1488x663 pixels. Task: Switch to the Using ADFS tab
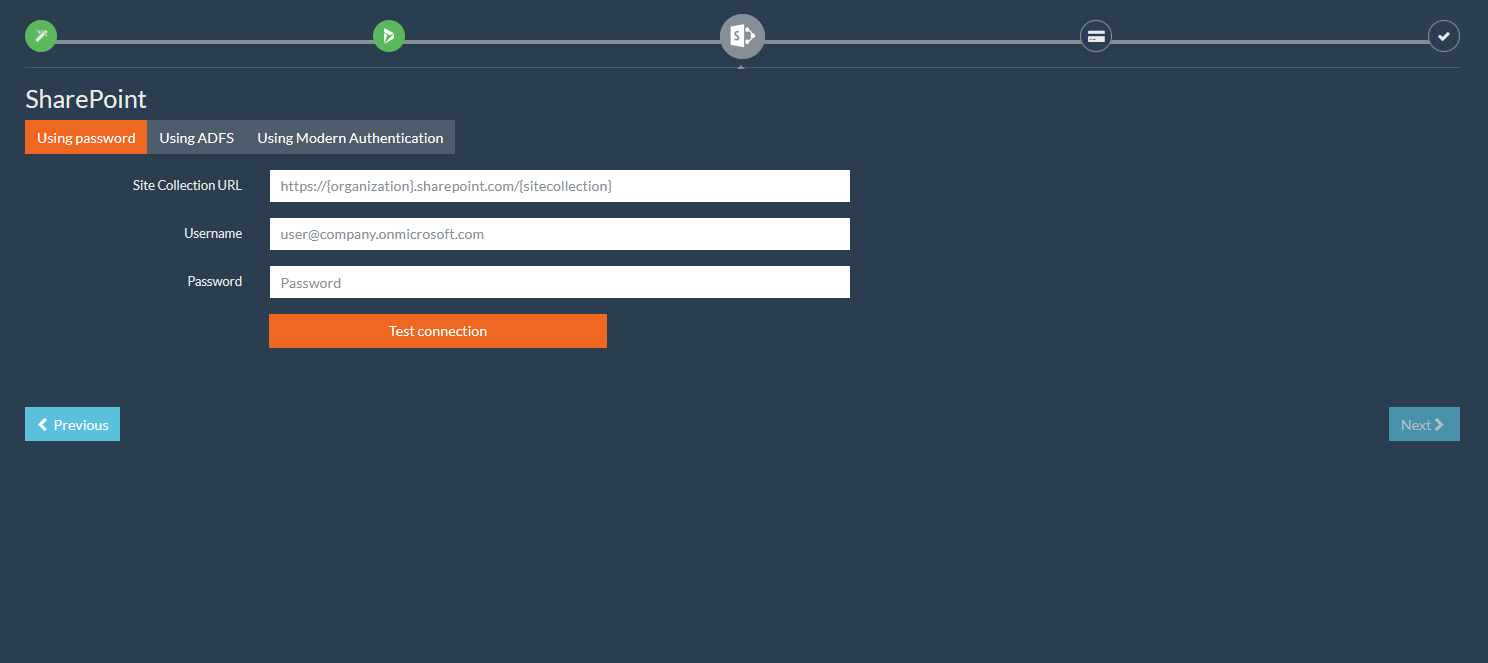pyautogui.click(x=196, y=138)
